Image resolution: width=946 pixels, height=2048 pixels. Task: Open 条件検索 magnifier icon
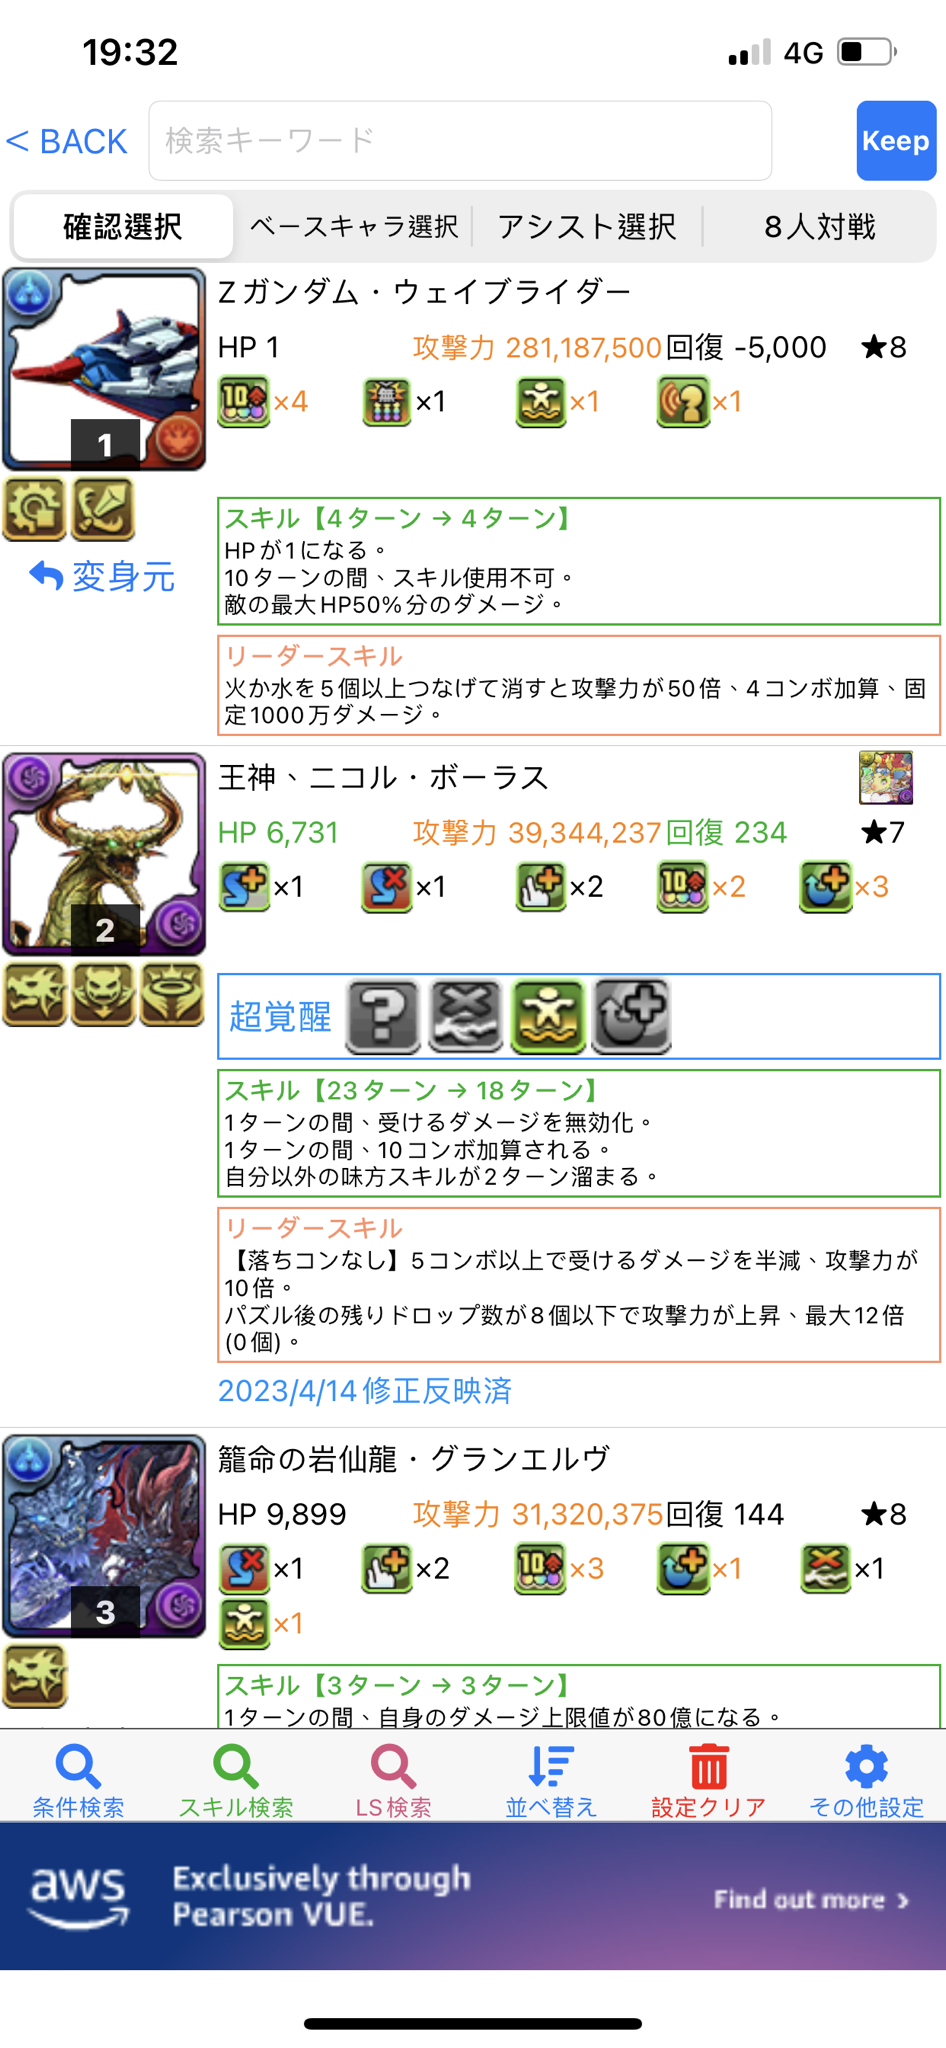(78, 1767)
